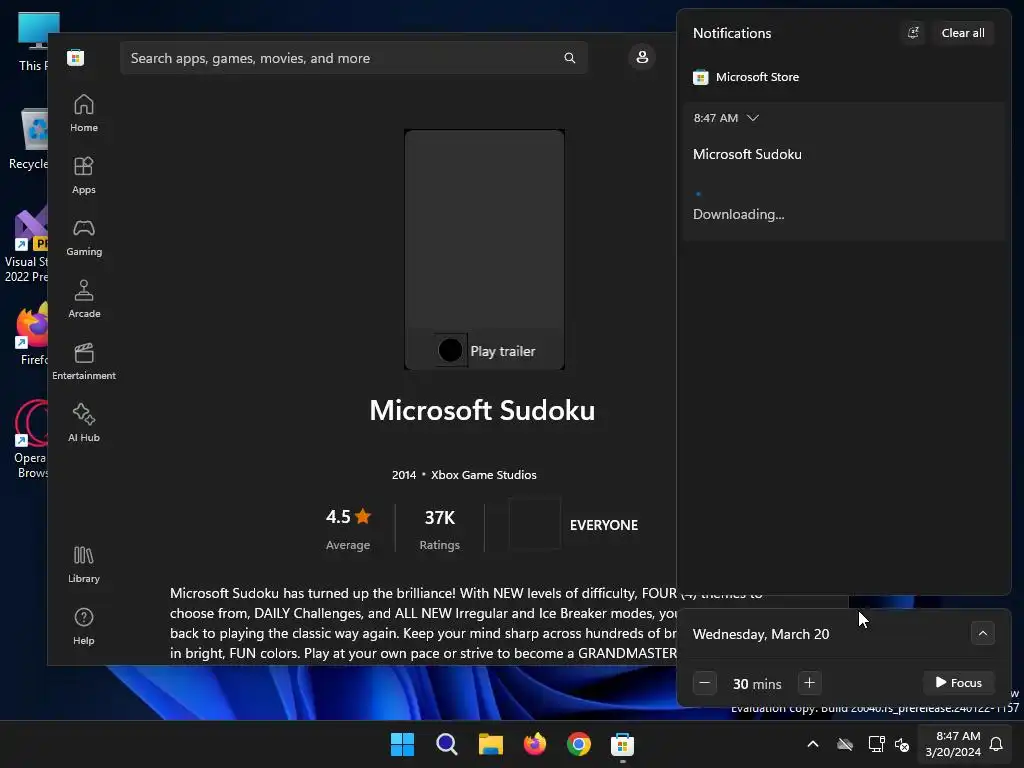Click the 4.5 star average rating
The height and width of the screenshot is (768, 1024).
(x=348, y=529)
